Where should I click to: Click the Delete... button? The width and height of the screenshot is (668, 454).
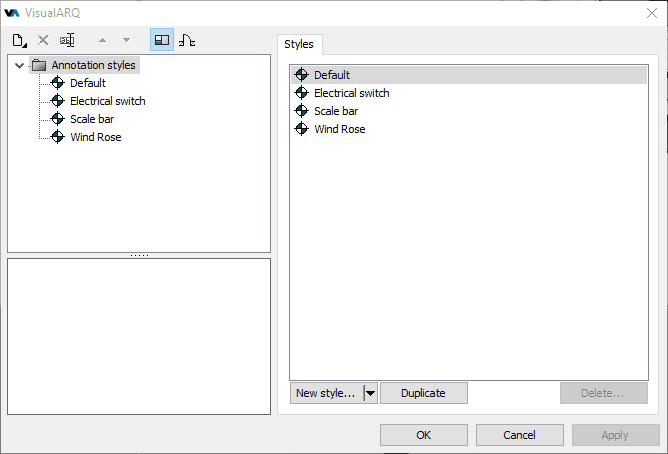[x=604, y=393]
